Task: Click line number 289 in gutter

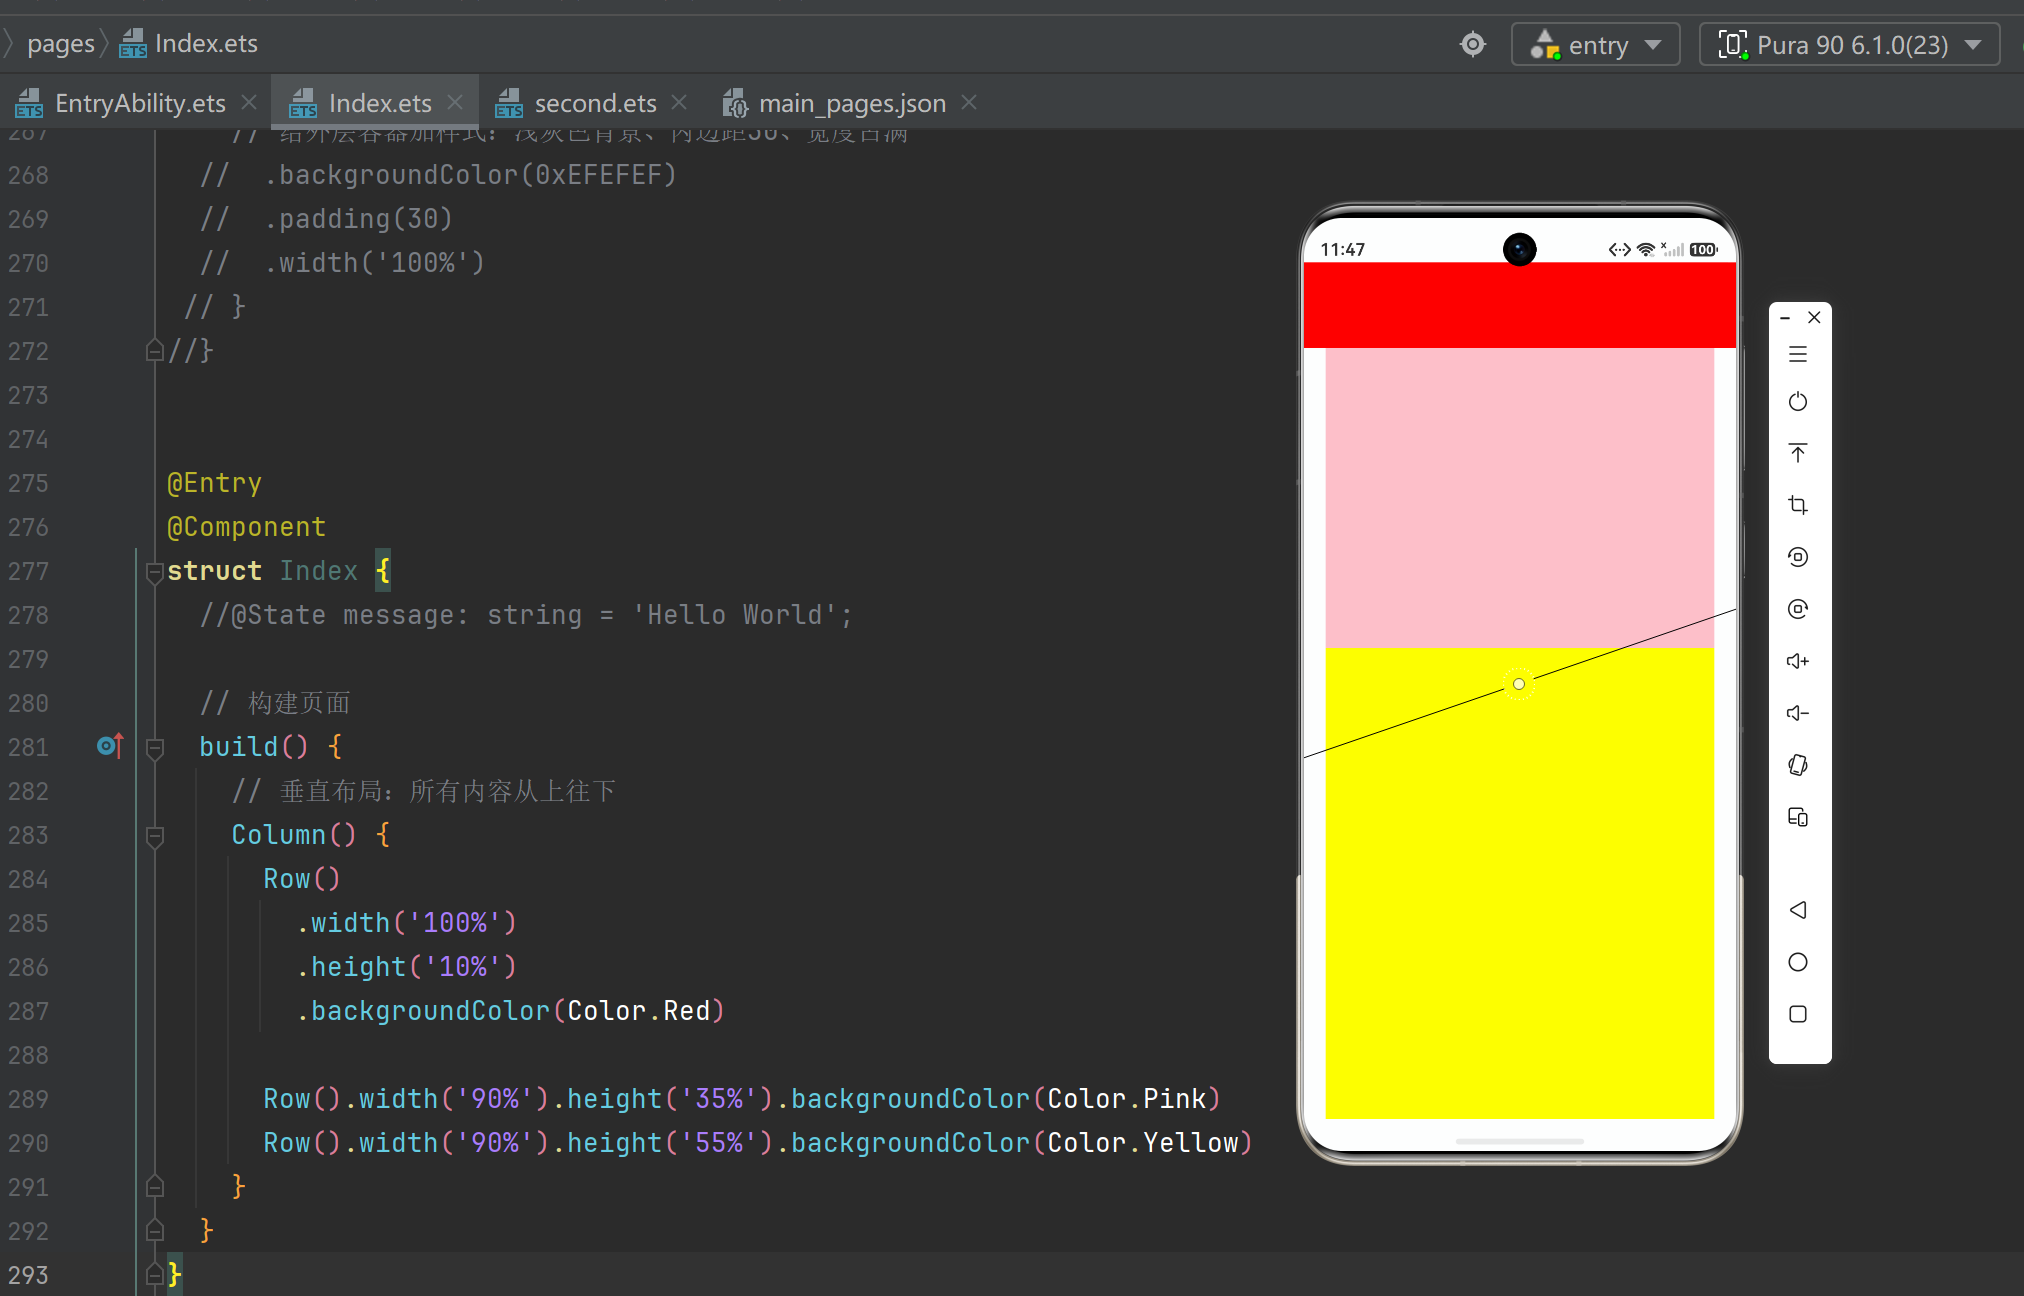Action: point(28,1099)
